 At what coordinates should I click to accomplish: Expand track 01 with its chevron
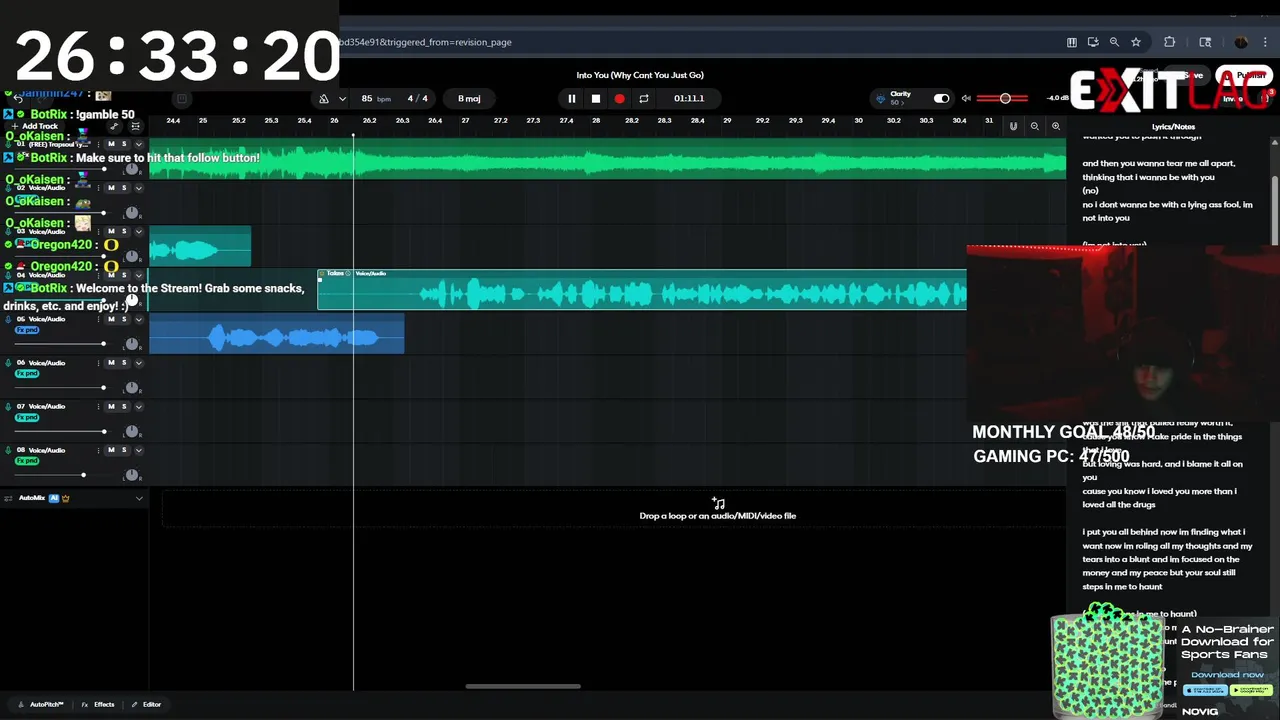pos(139,145)
